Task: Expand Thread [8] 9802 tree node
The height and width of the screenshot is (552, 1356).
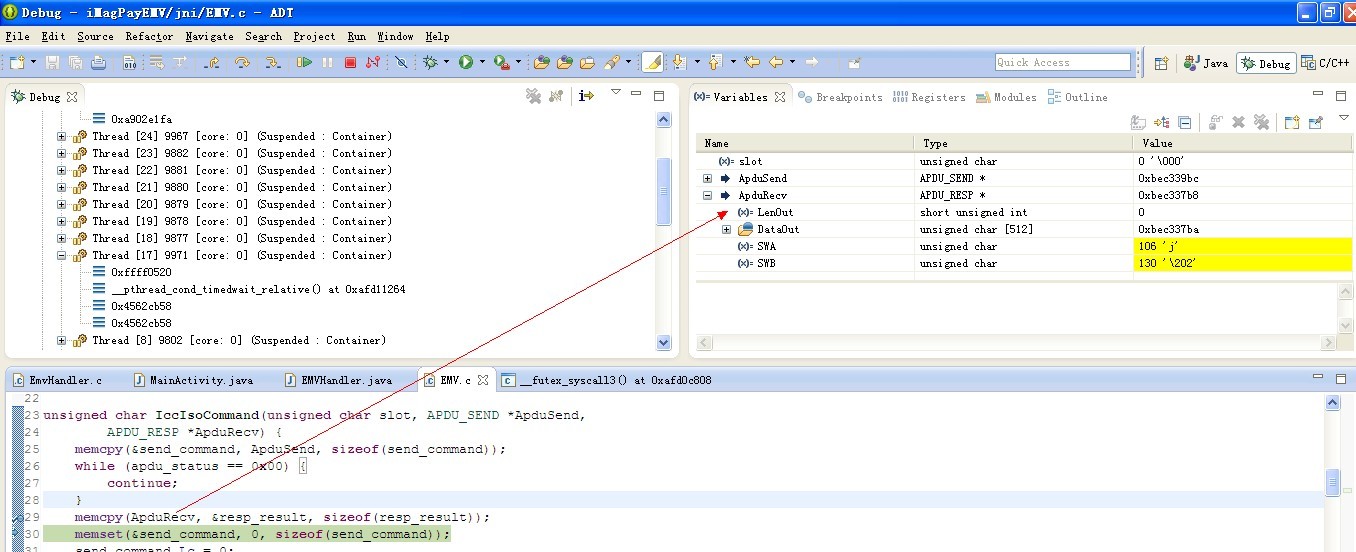Action: [x=62, y=341]
